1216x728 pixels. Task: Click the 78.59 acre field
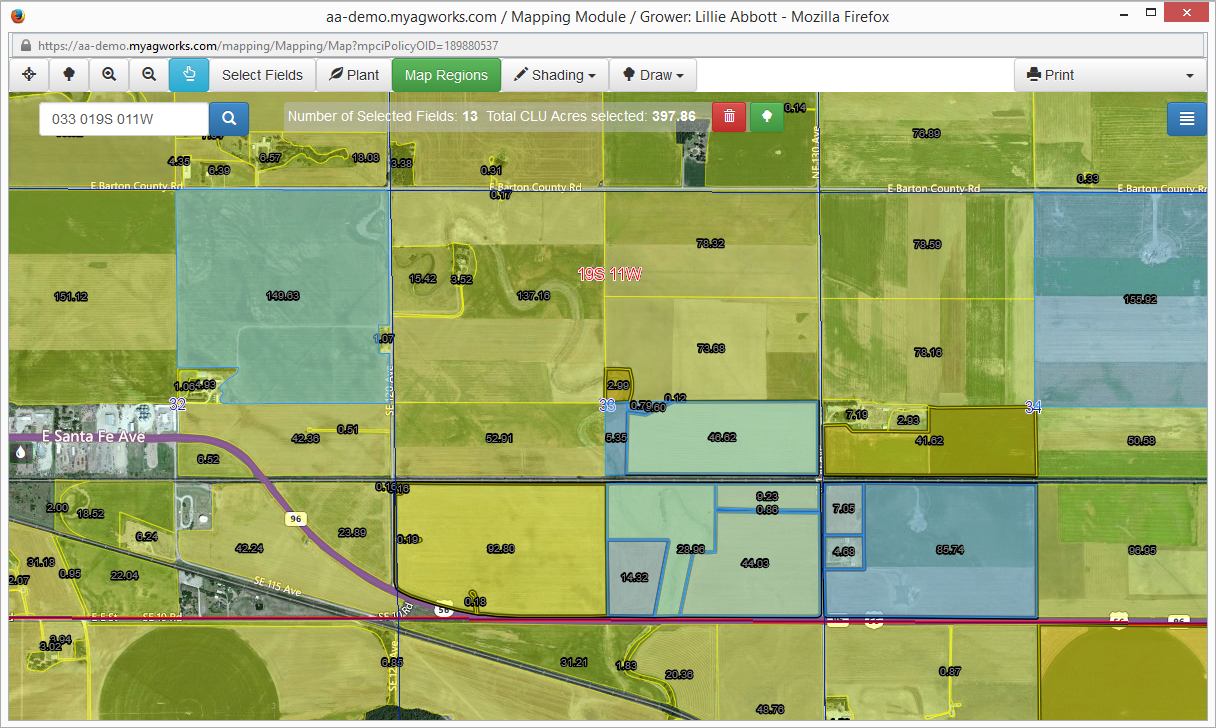click(x=927, y=244)
